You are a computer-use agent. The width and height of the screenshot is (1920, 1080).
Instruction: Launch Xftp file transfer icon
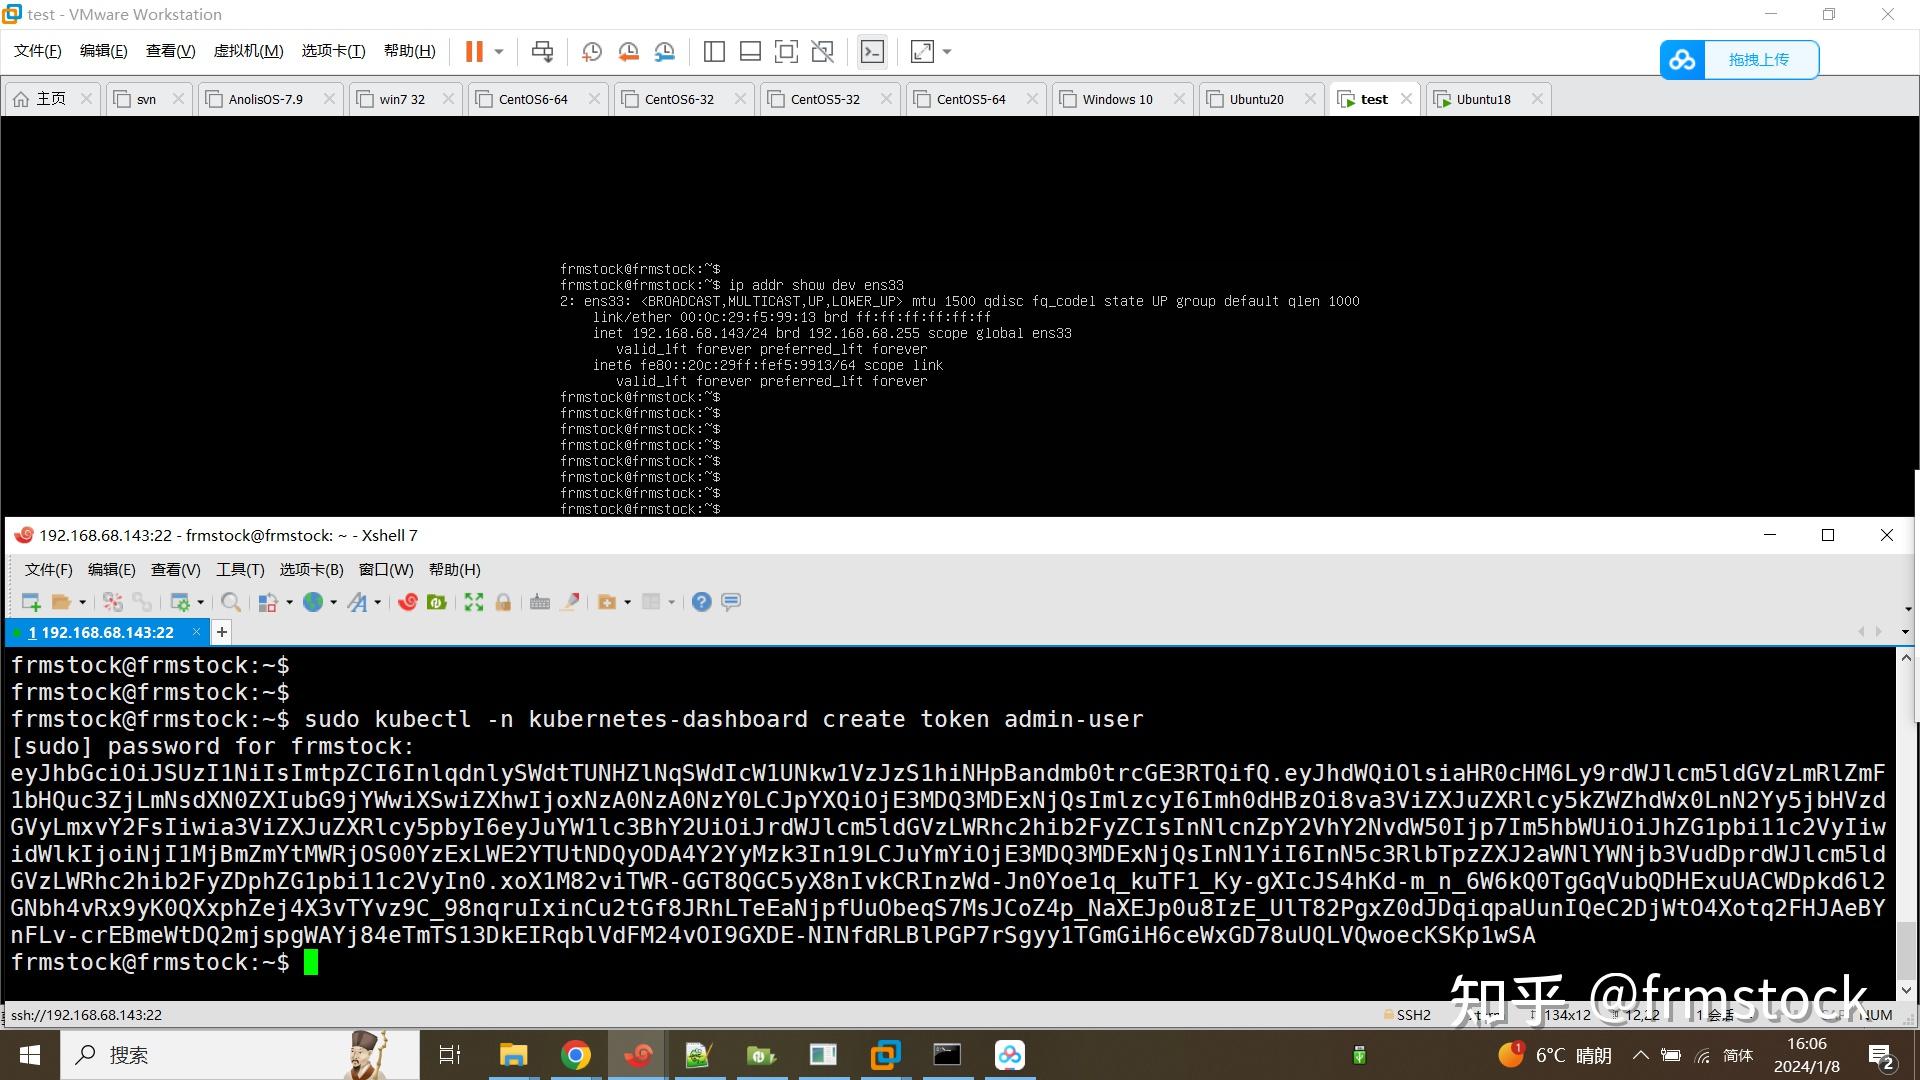pyautogui.click(x=437, y=602)
